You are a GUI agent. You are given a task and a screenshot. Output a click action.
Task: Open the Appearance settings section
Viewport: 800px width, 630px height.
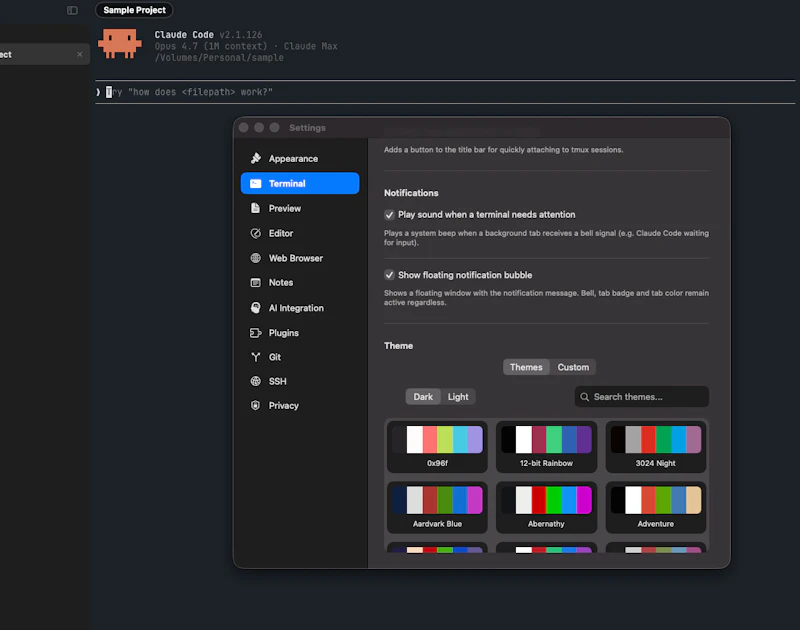tap(300, 159)
